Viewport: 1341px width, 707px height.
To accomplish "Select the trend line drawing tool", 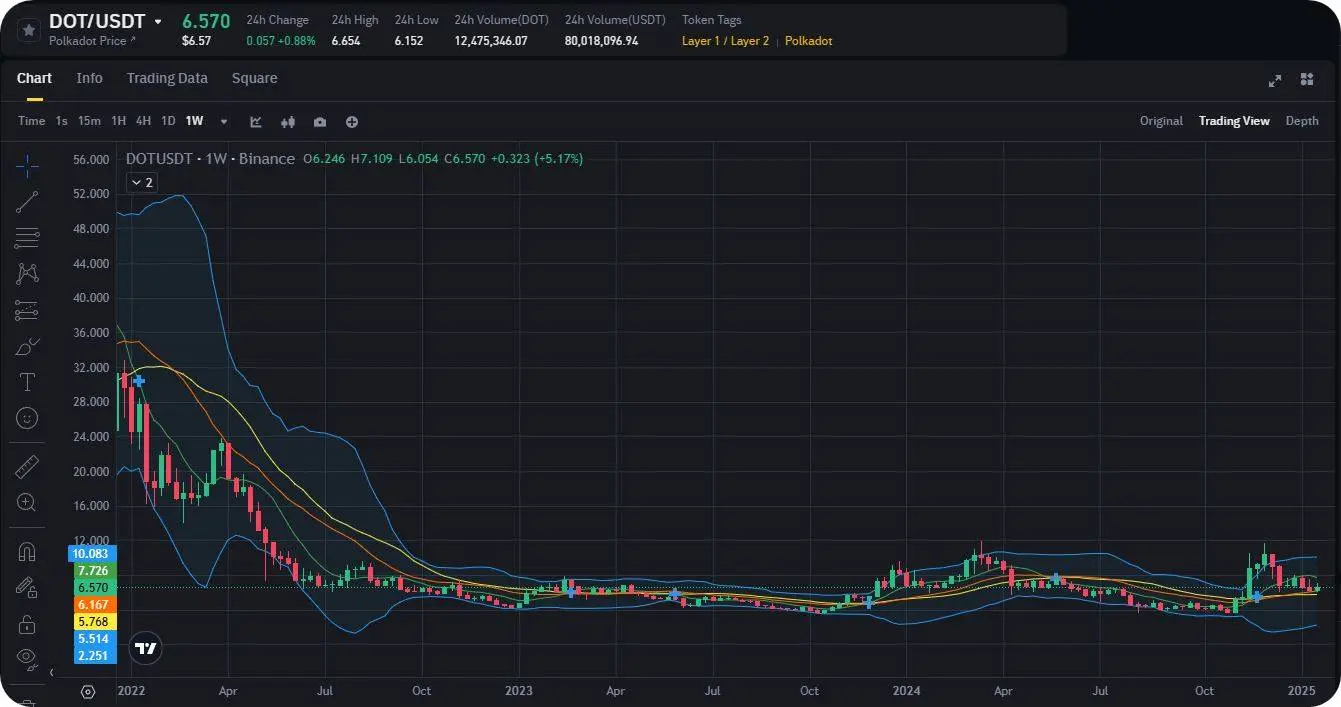I will pyautogui.click(x=27, y=202).
